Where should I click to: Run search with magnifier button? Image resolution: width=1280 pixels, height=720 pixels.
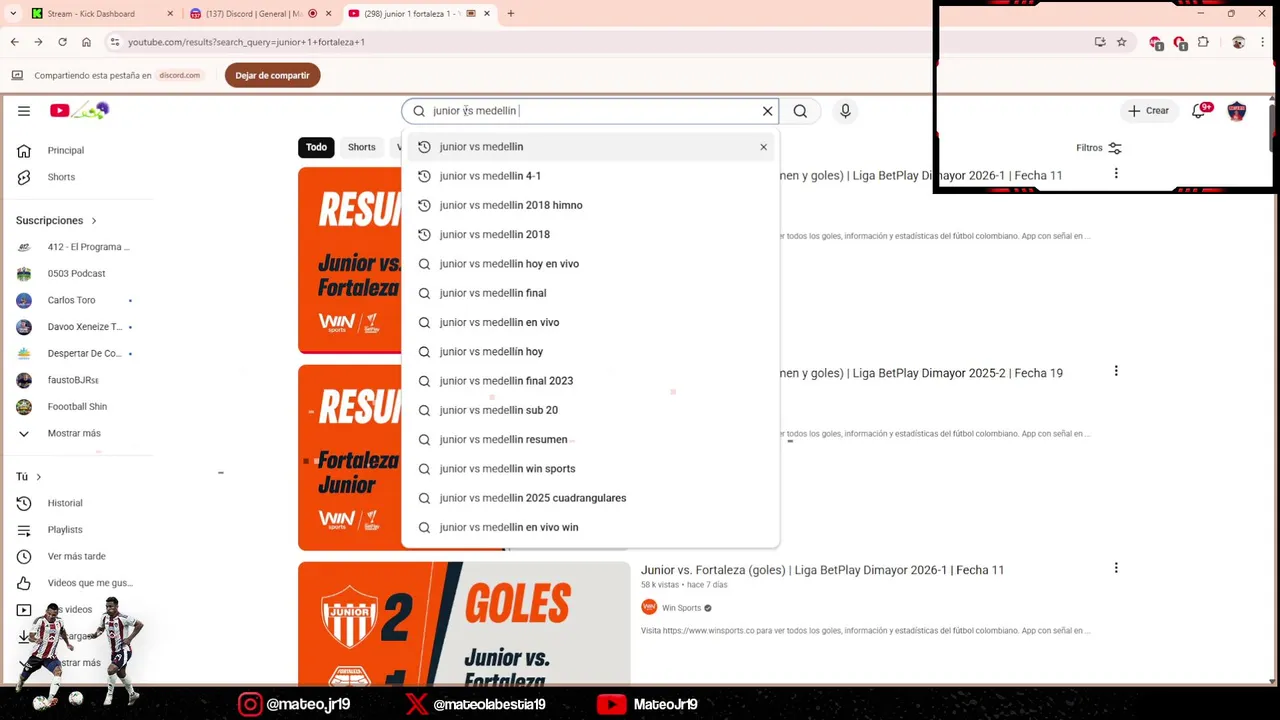coord(800,111)
